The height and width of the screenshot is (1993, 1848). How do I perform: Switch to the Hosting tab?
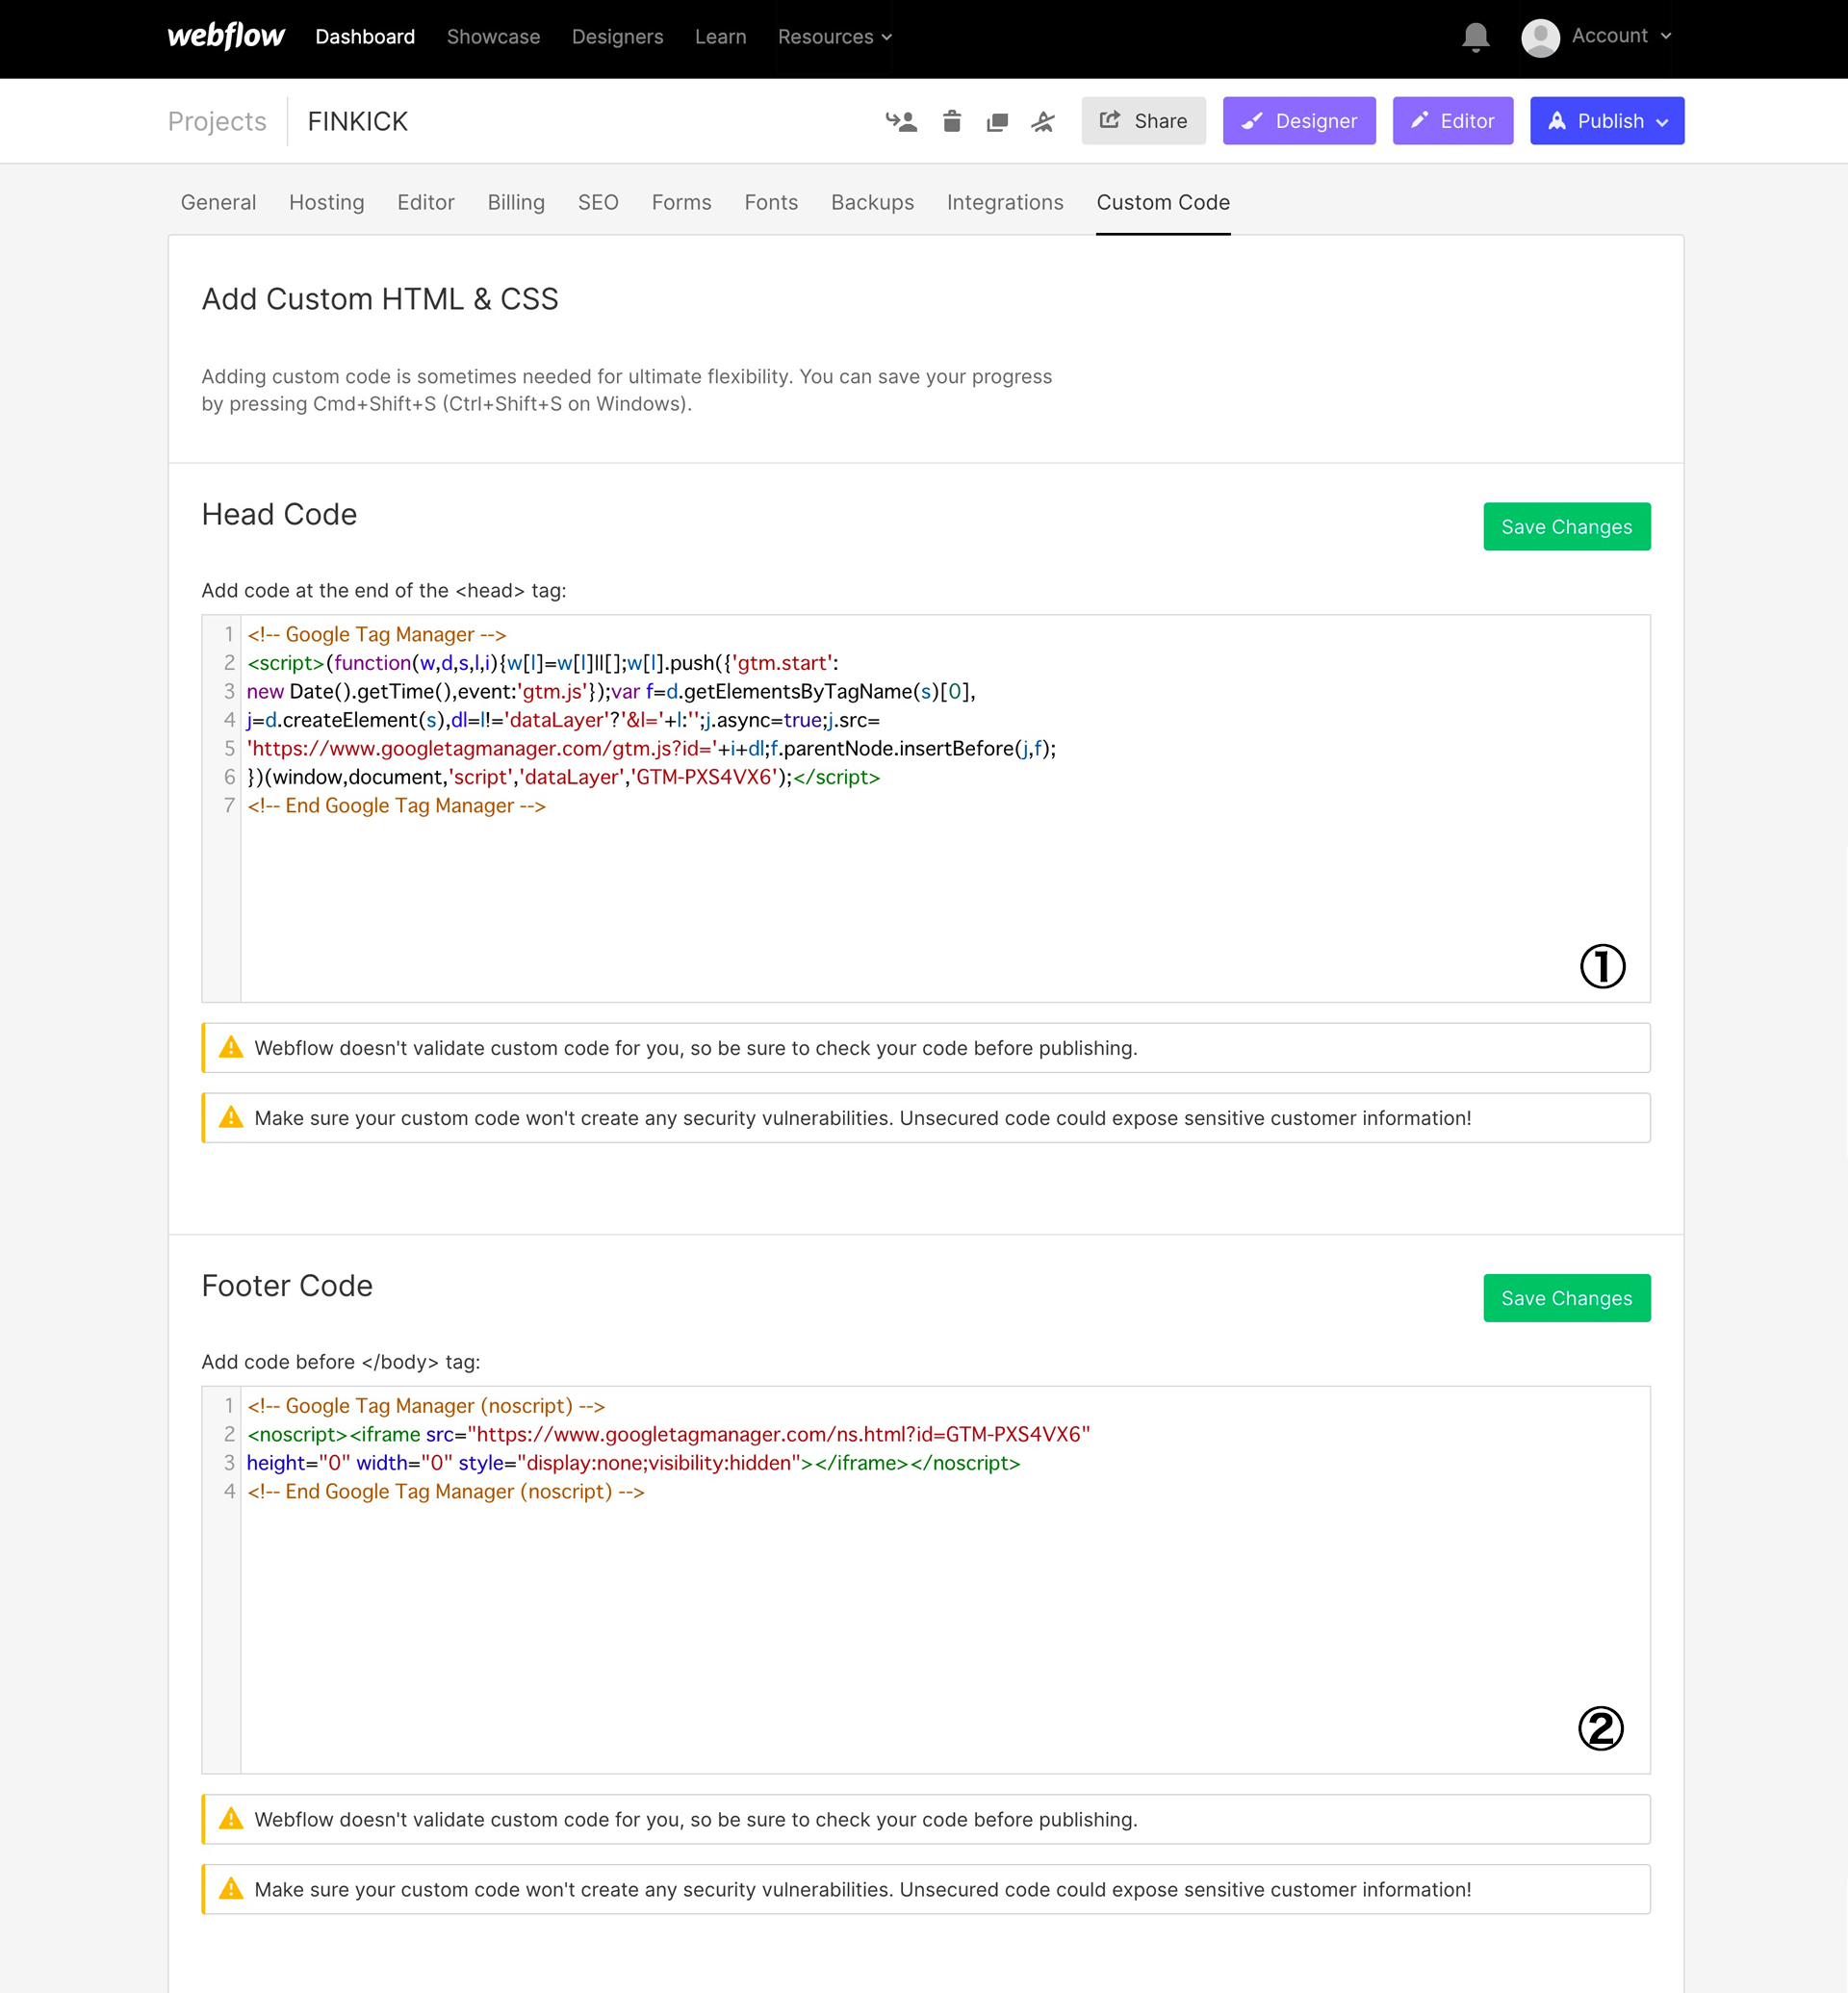(x=326, y=202)
